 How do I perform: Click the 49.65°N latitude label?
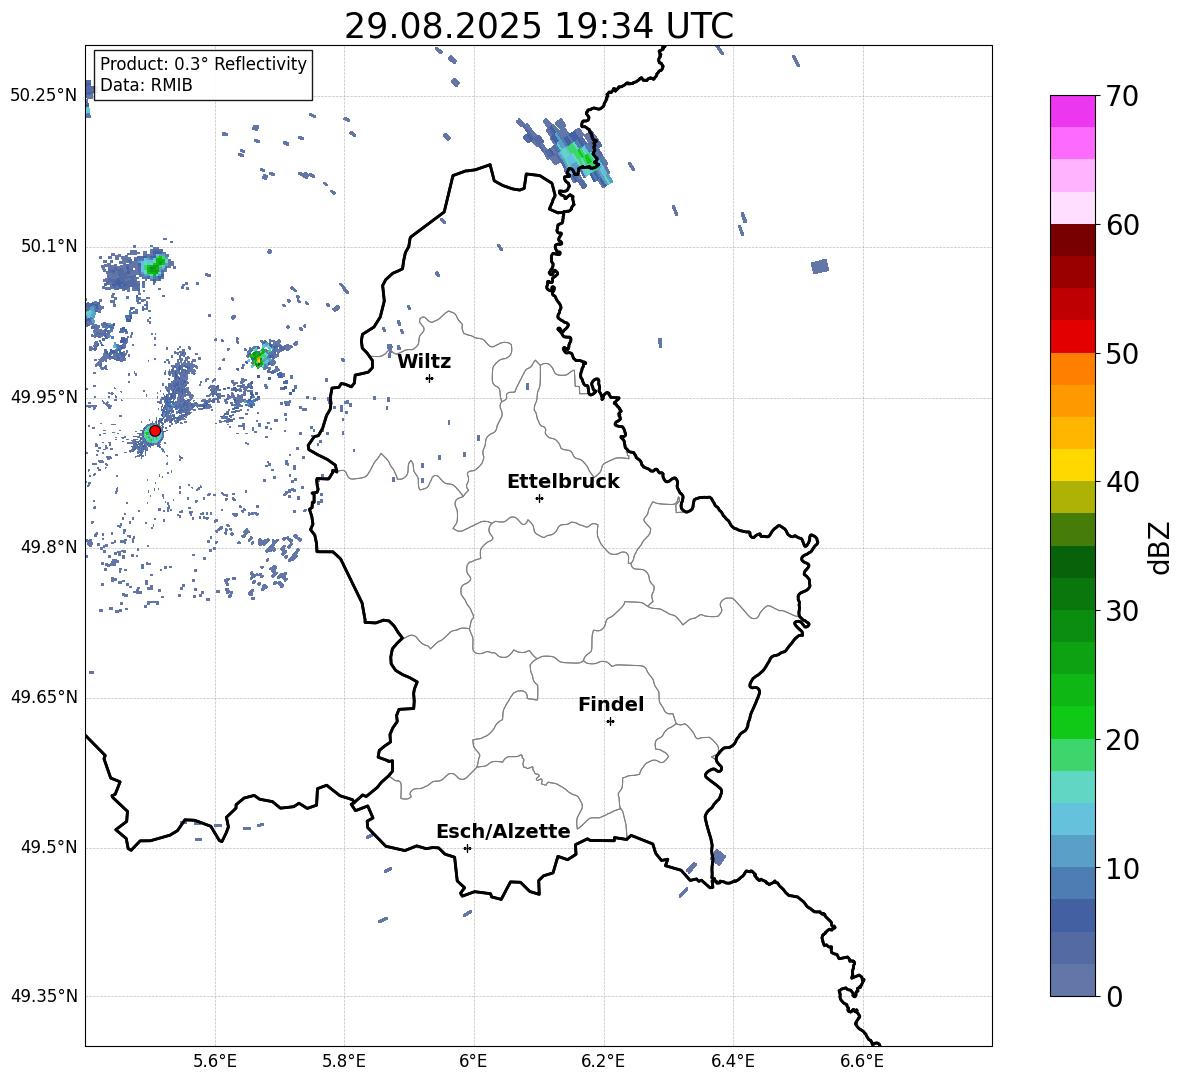tap(44, 697)
